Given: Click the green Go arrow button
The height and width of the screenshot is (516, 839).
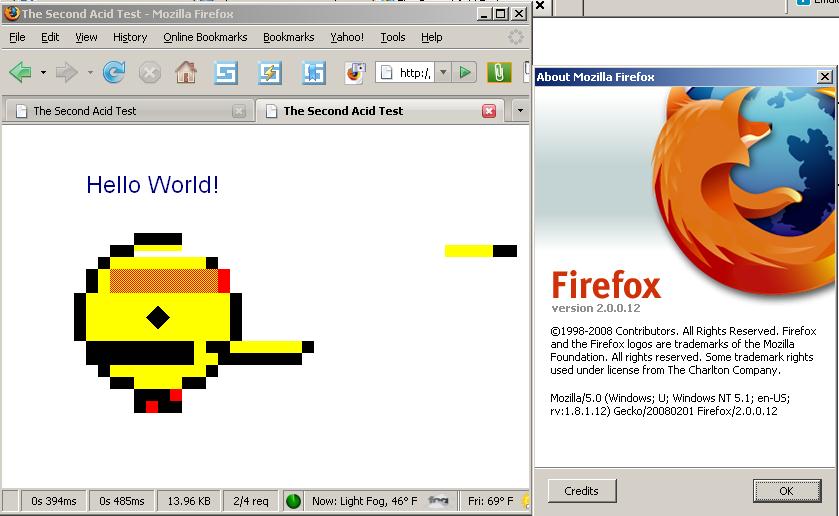Looking at the screenshot, I should coord(464,72).
